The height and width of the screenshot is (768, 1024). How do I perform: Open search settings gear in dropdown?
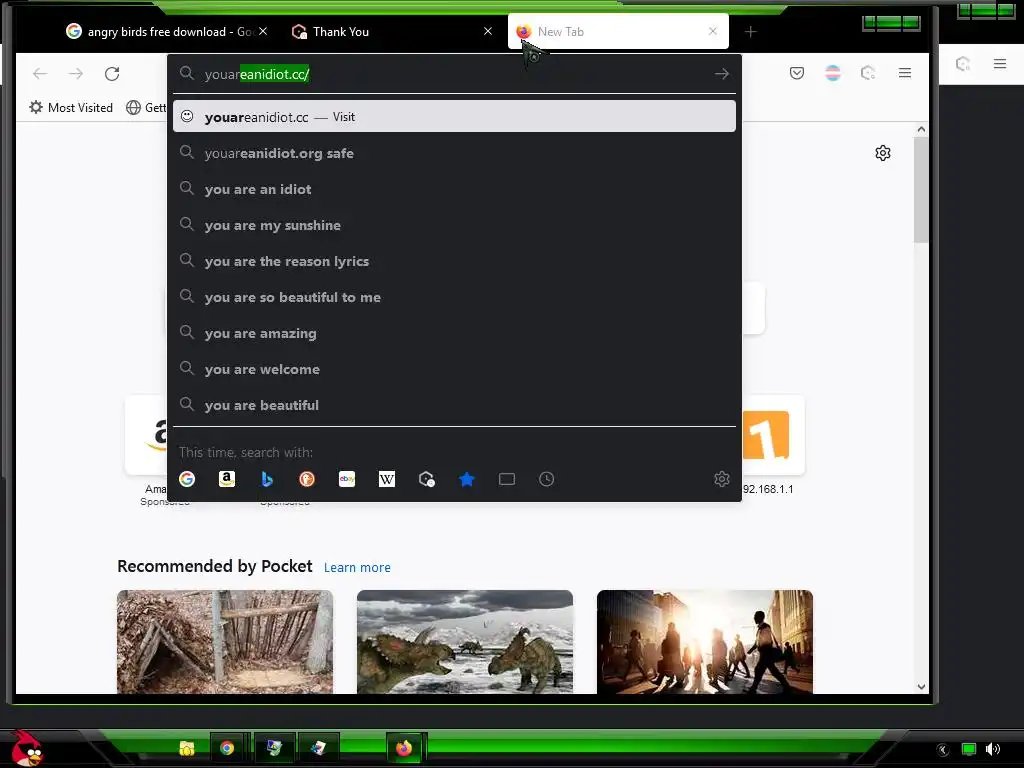722,479
